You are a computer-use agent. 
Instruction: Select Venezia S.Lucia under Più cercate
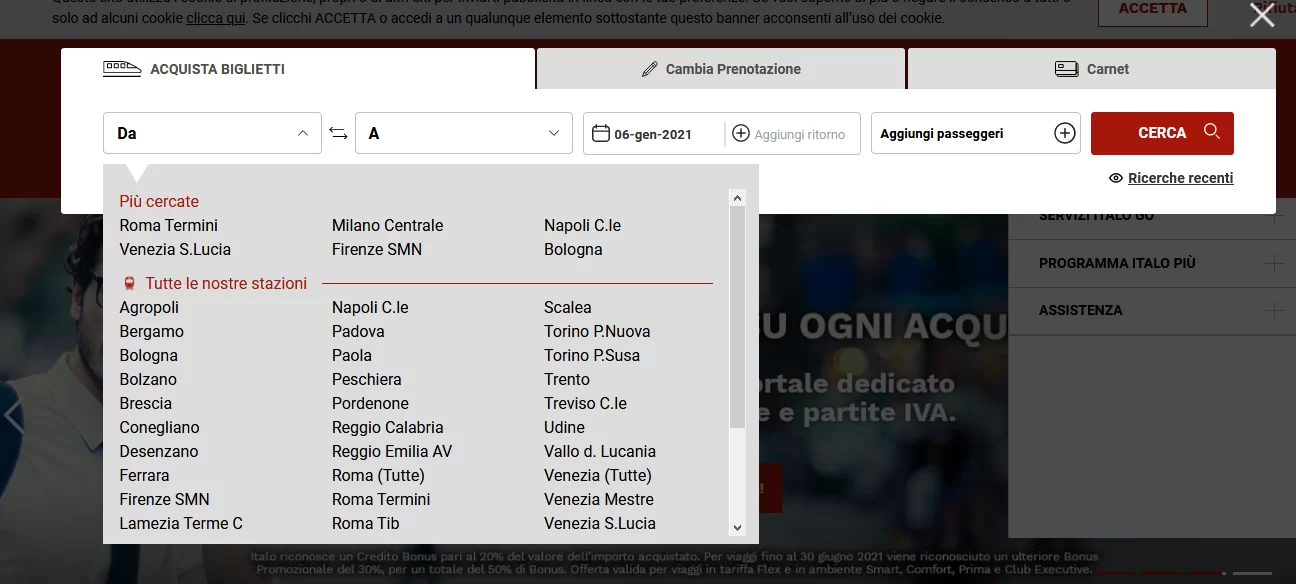[175, 249]
